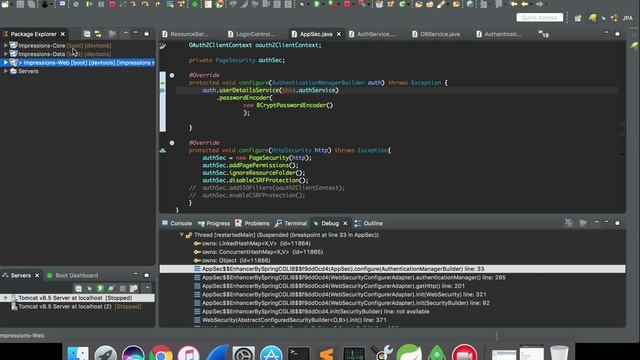Click Collapse All in Package Explorer

click(x=87, y=34)
